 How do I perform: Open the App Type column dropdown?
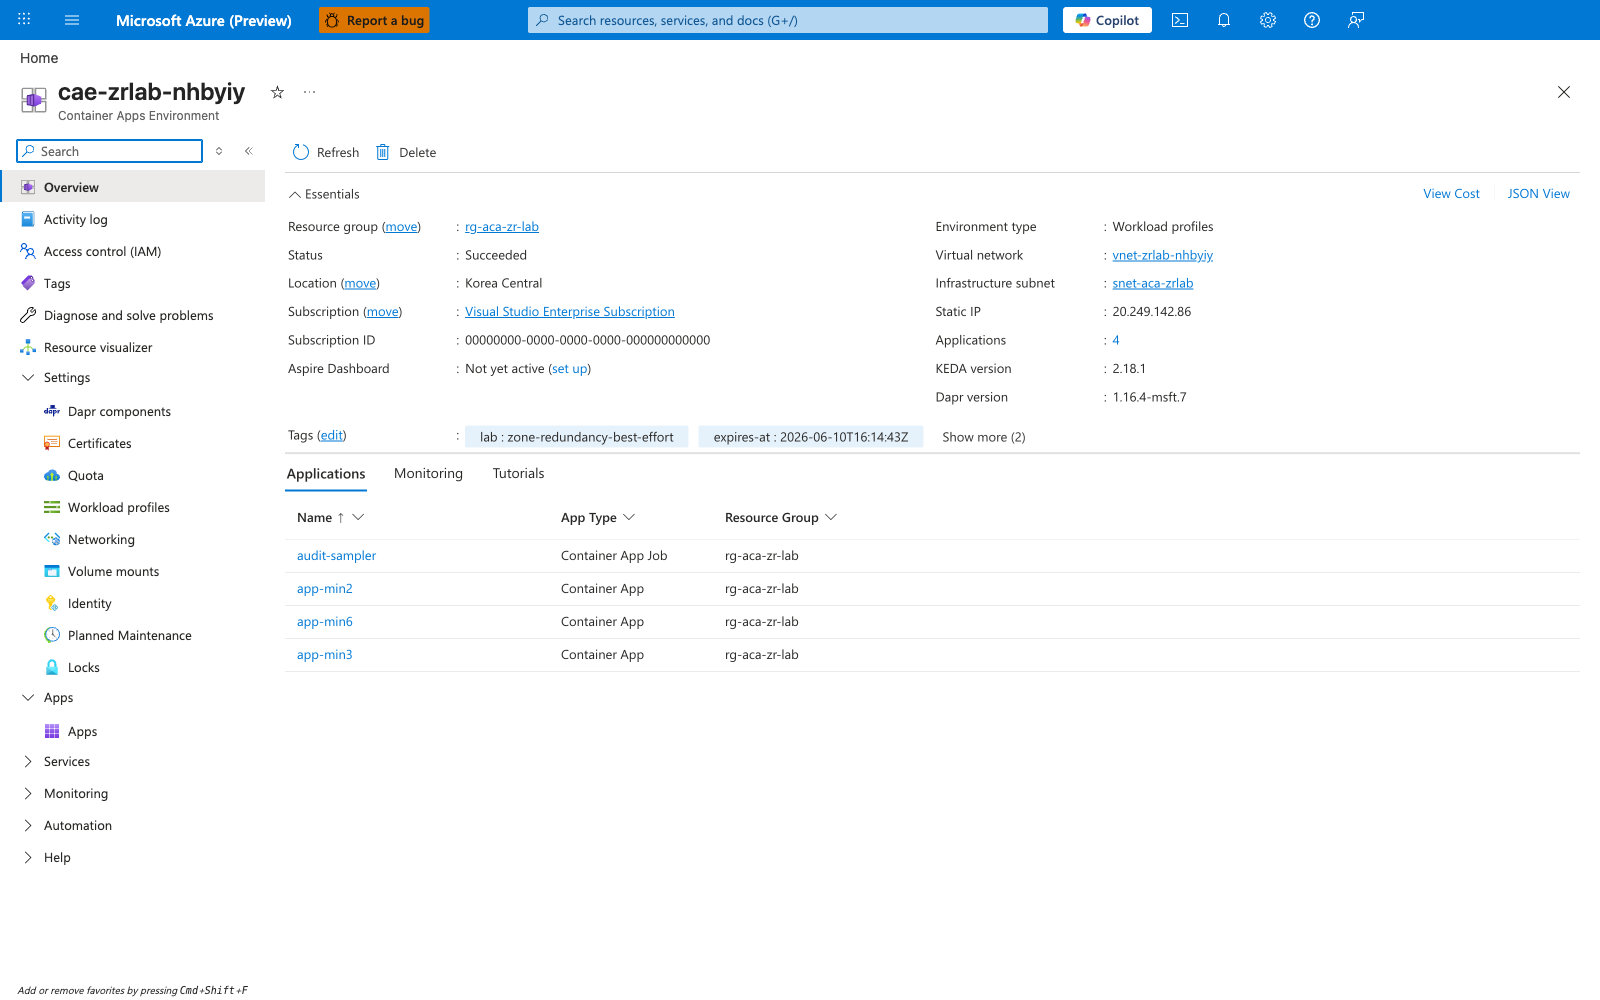[629, 517]
